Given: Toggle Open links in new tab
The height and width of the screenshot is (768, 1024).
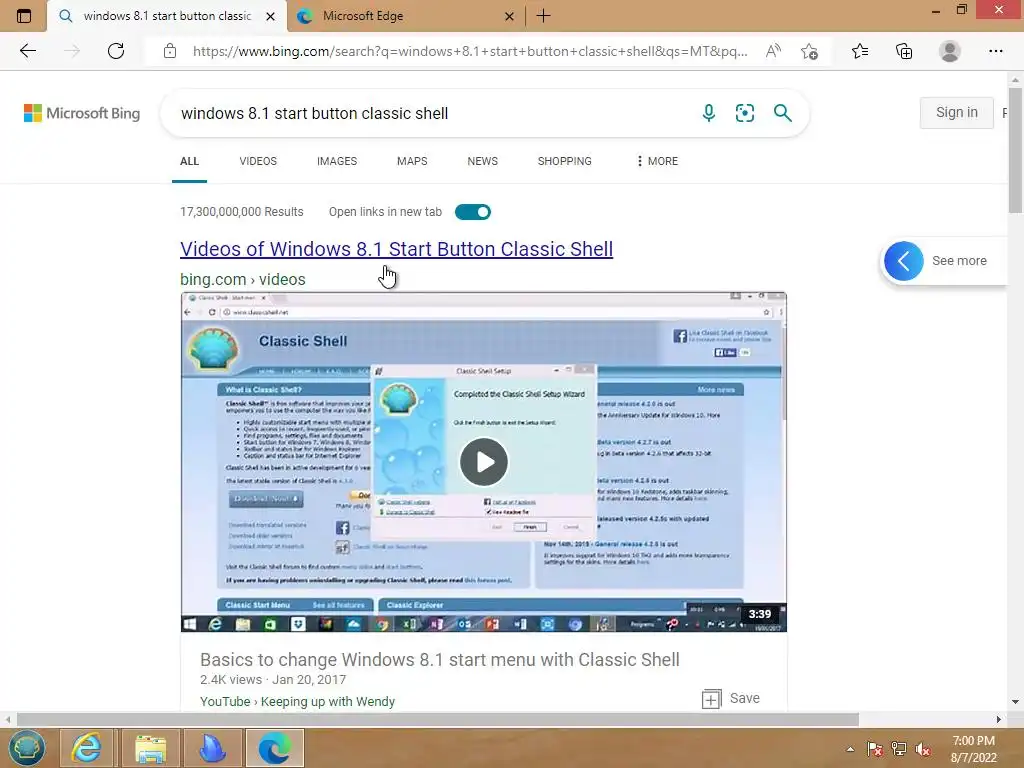Looking at the screenshot, I should point(473,212).
